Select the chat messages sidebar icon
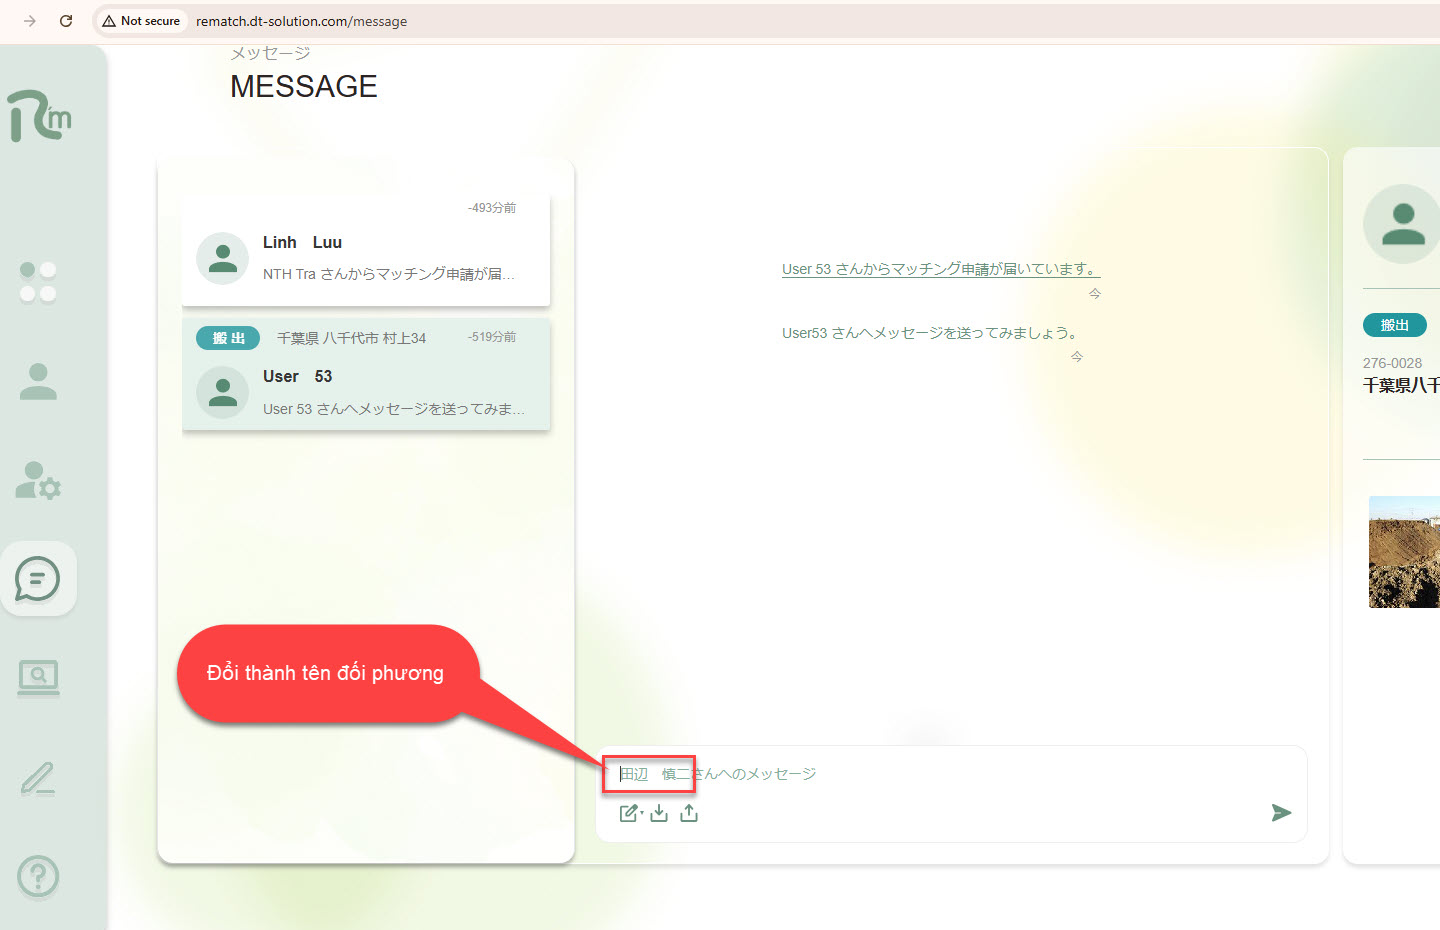The width and height of the screenshot is (1440, 930). pyautogui.click(x=38, y=579)
